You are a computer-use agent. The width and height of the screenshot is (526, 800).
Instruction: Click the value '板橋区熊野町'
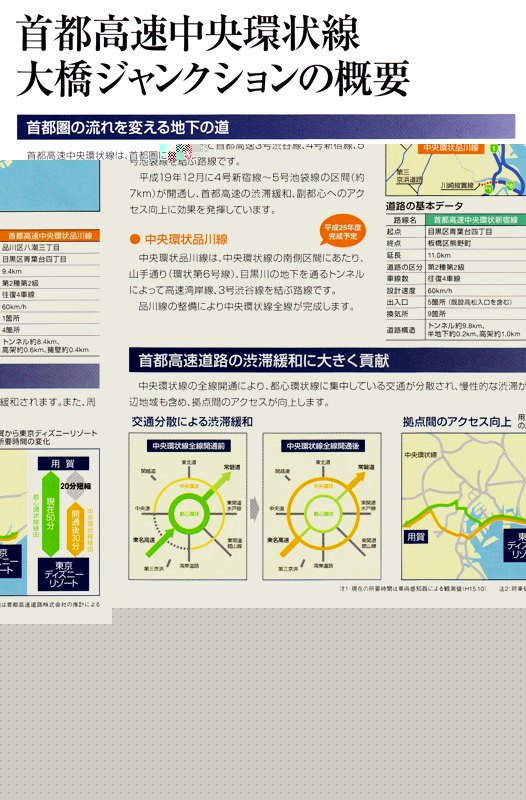point(449,243)
